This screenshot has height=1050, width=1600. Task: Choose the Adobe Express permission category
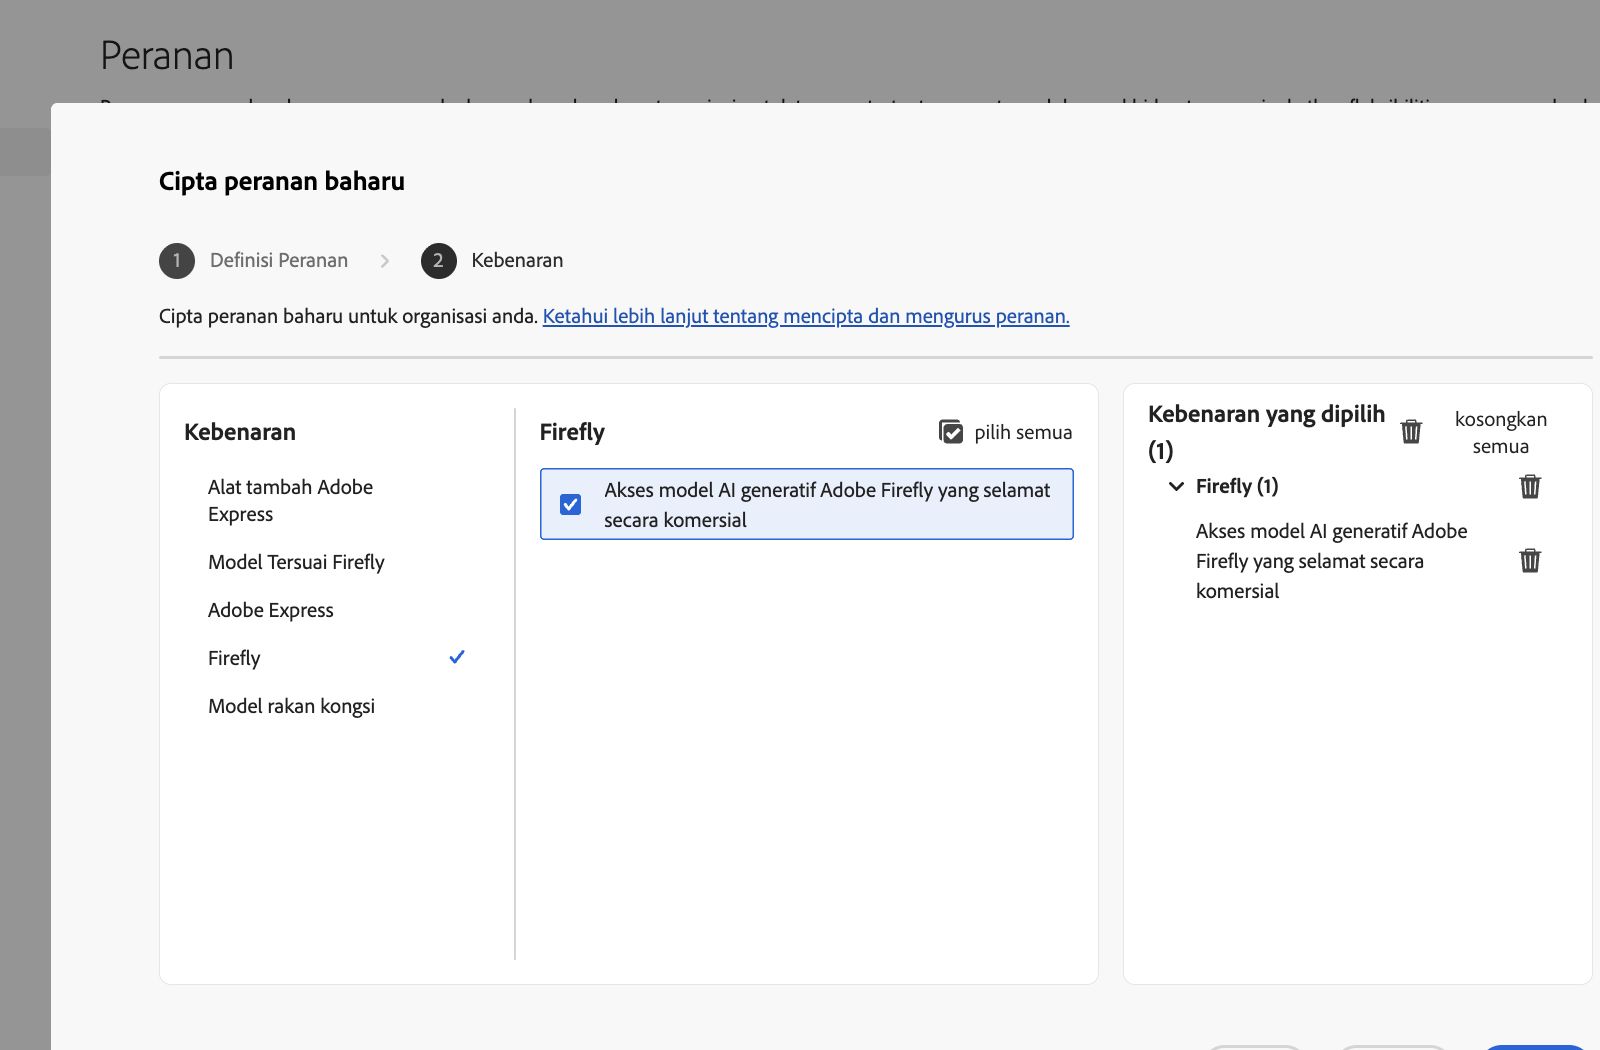(x=270, y=610)
